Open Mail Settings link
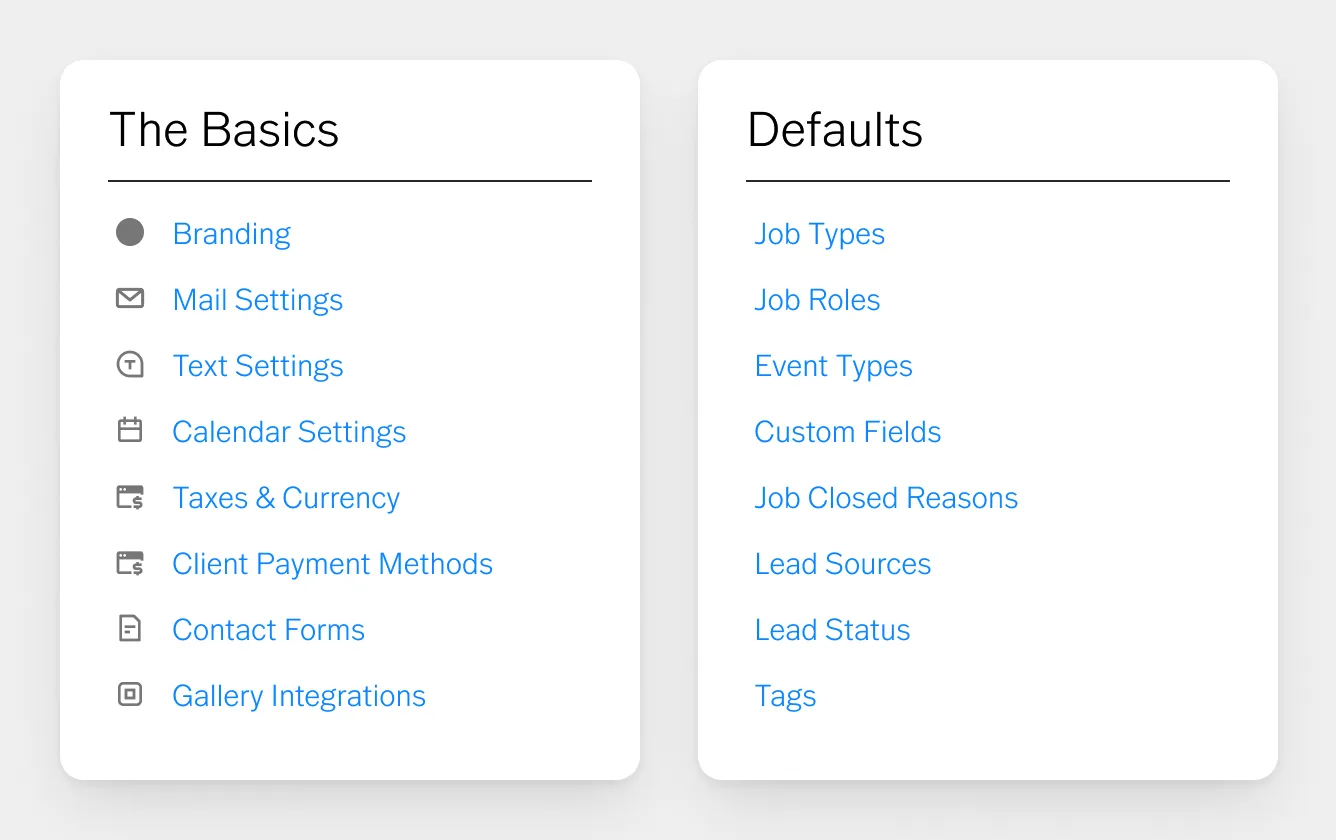The height and width of the screenshot is (840, 1336). (x=258, y=300)
